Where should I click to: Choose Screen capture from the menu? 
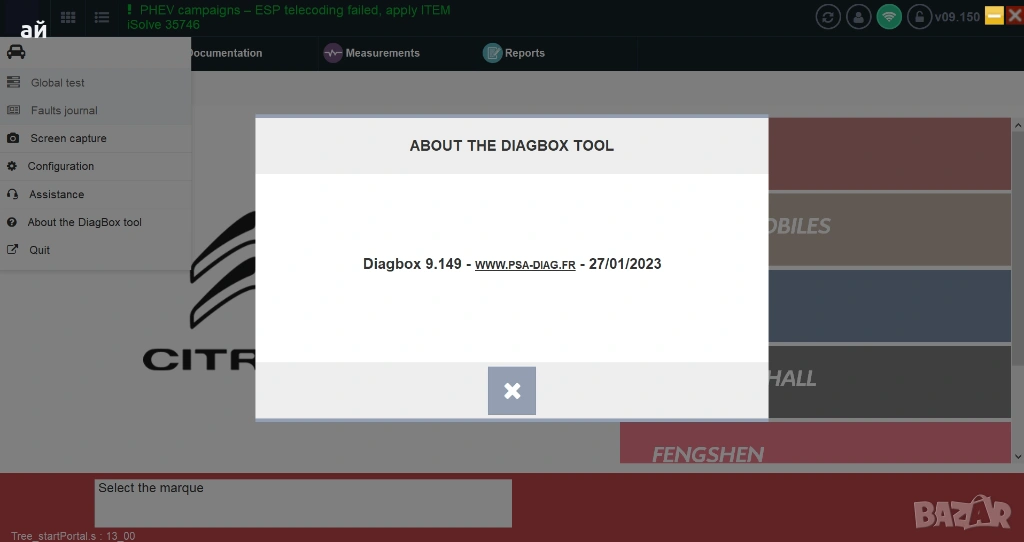click(x=68, y=139)
